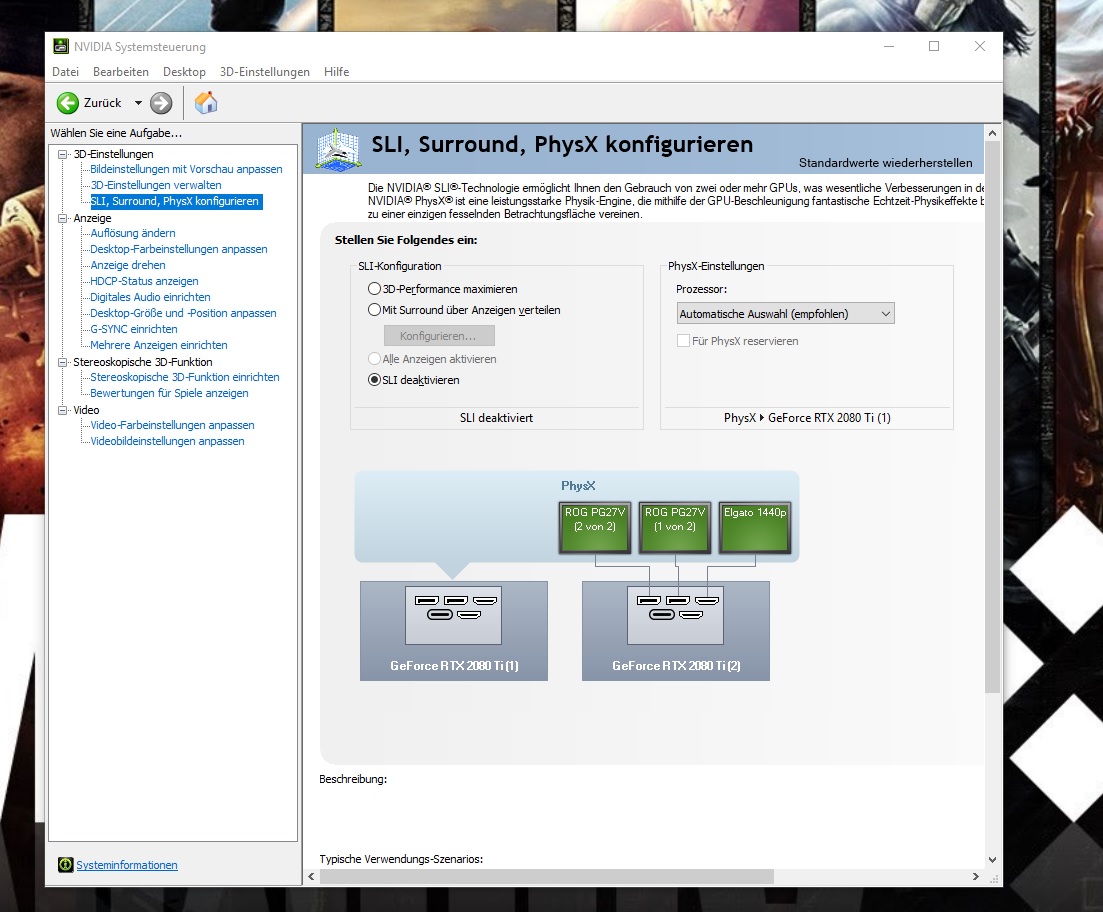This screenshot has height=912, width=1103.
Task: Open the home page house icon
Action: point(205,103)
